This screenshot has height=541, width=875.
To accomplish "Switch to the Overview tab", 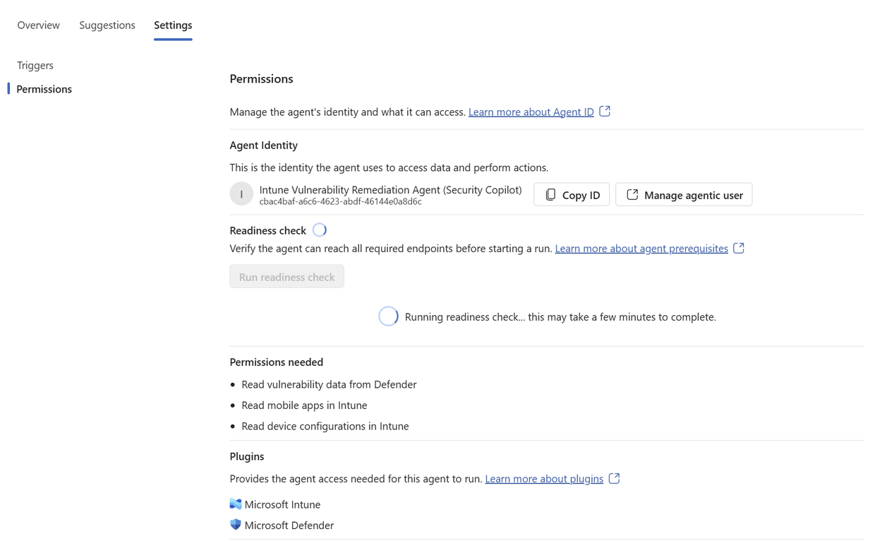I will tap(38, 25).
